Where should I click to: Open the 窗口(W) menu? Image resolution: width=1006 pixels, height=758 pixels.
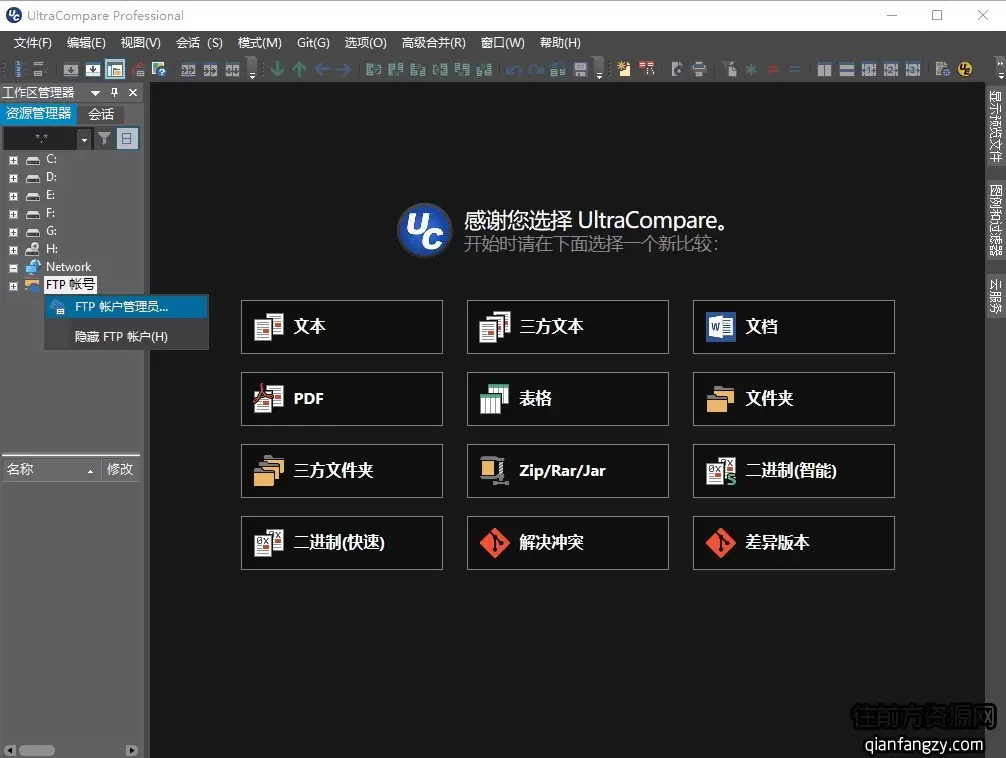[502, 42]
